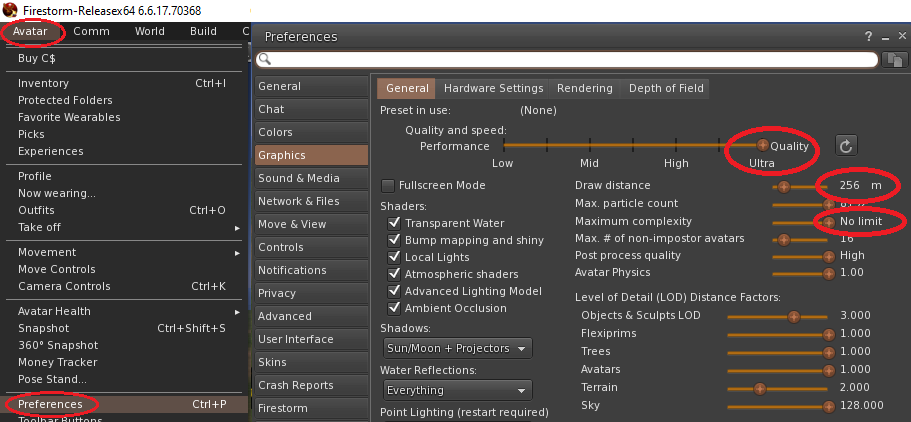Screen dimensions: 911x422
Task: Minimize the Preferences floater window
Action: click(883, 36)
